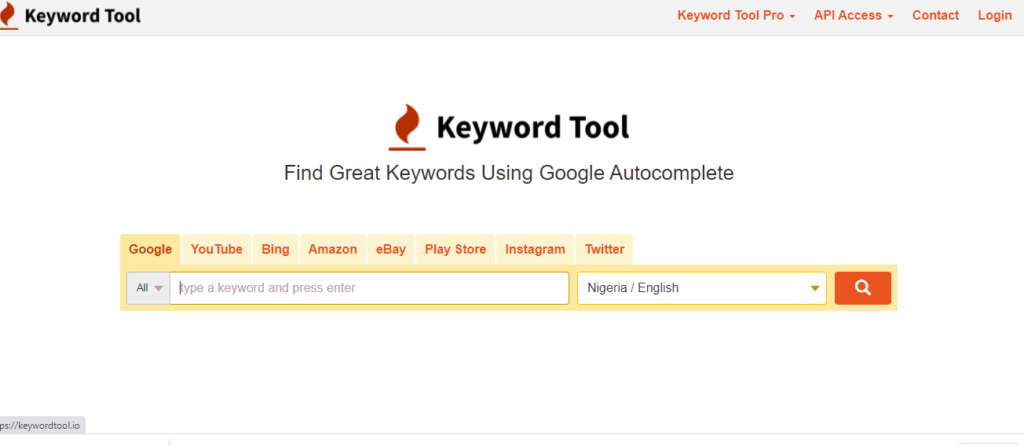
Task: Select the eBay tab
Action: coord(391,249)
